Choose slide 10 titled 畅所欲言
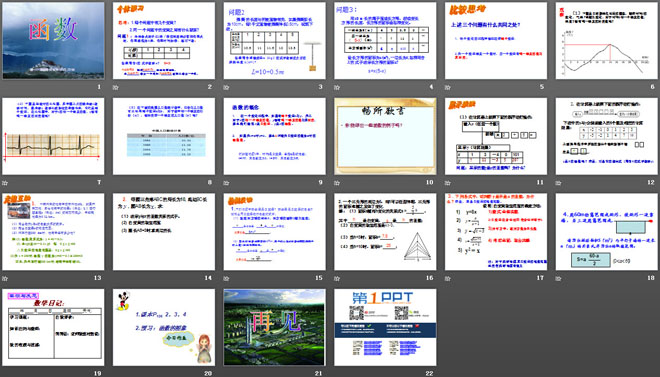 (385, 136)
